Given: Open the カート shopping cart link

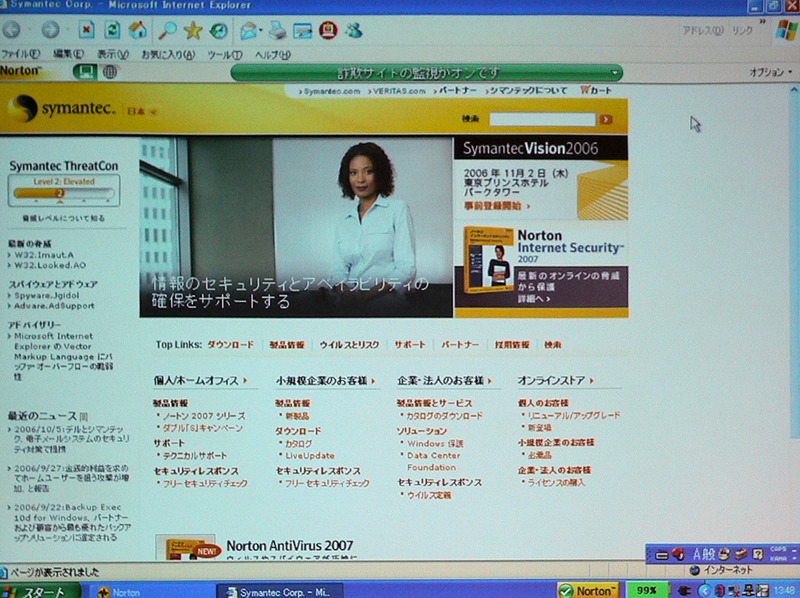Looking at the screenshot, I should point(596,90).
